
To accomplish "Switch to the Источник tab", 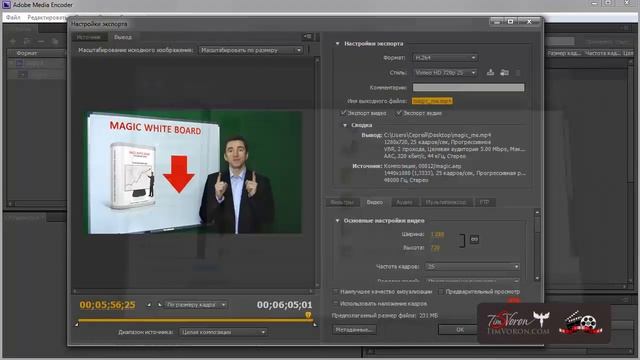I will click(89, 37).
